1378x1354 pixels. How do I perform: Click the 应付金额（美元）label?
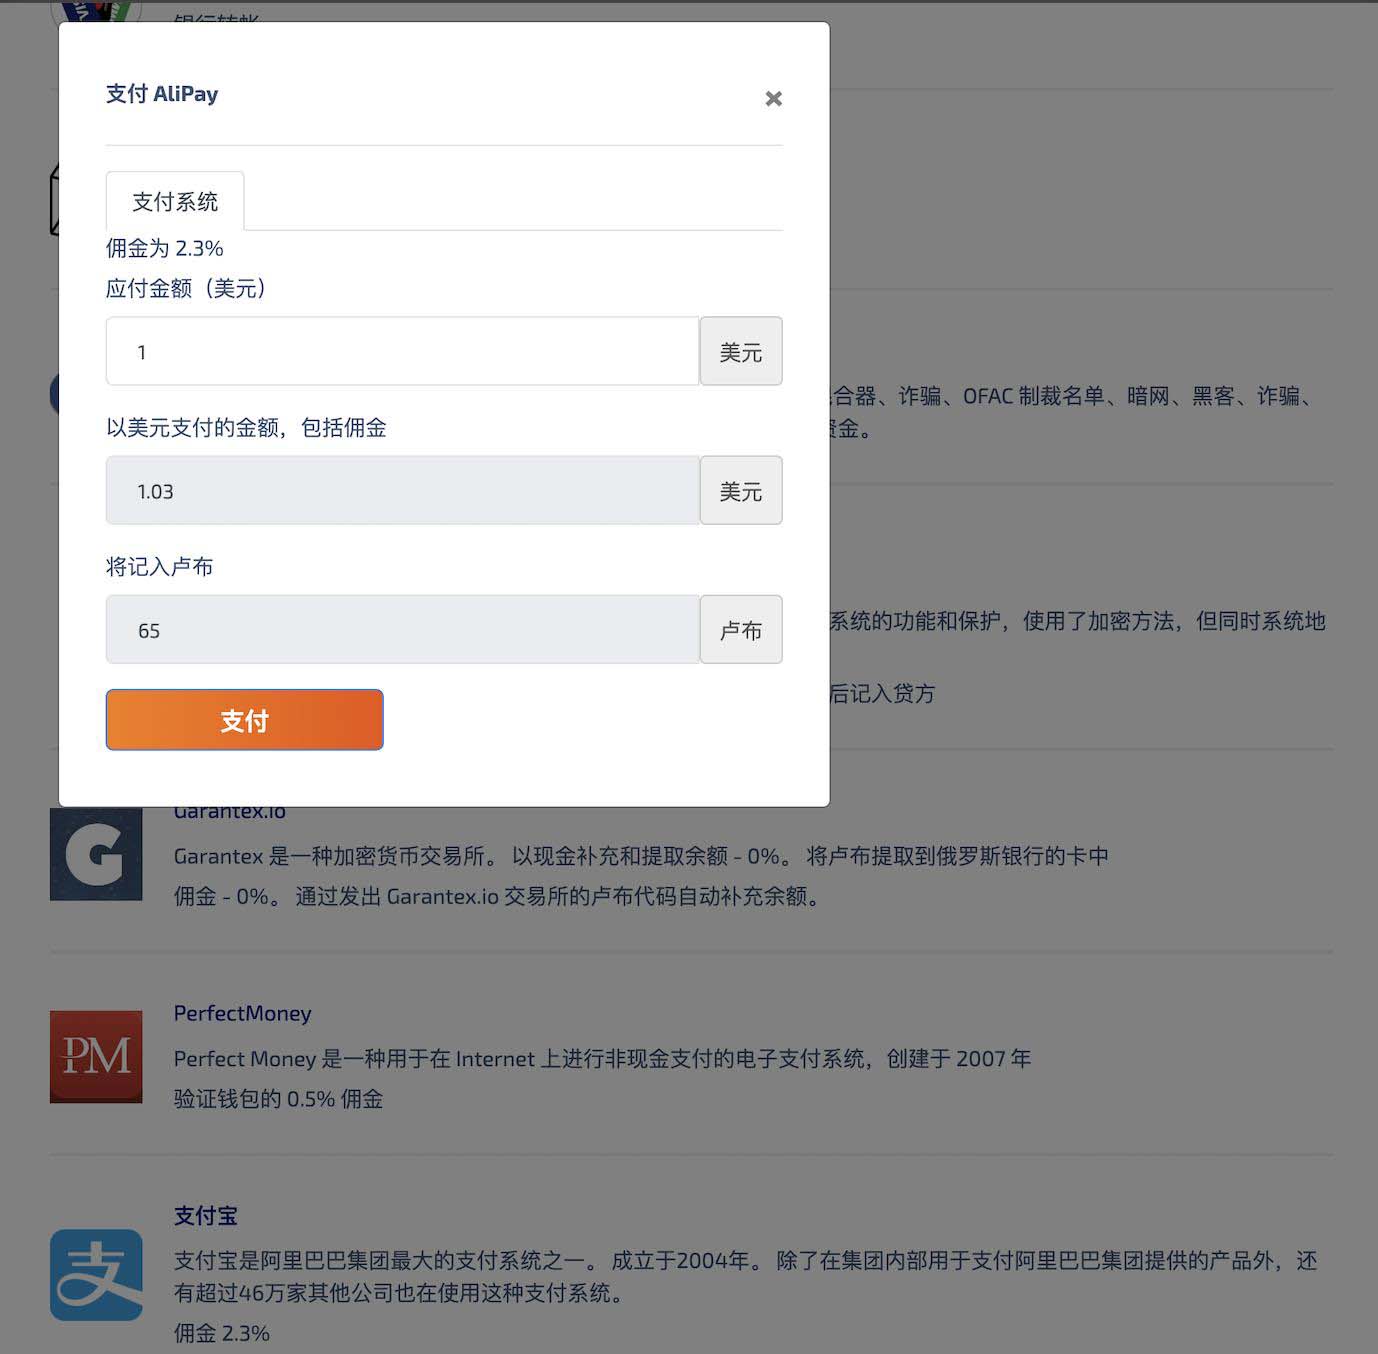coord(186,289)
